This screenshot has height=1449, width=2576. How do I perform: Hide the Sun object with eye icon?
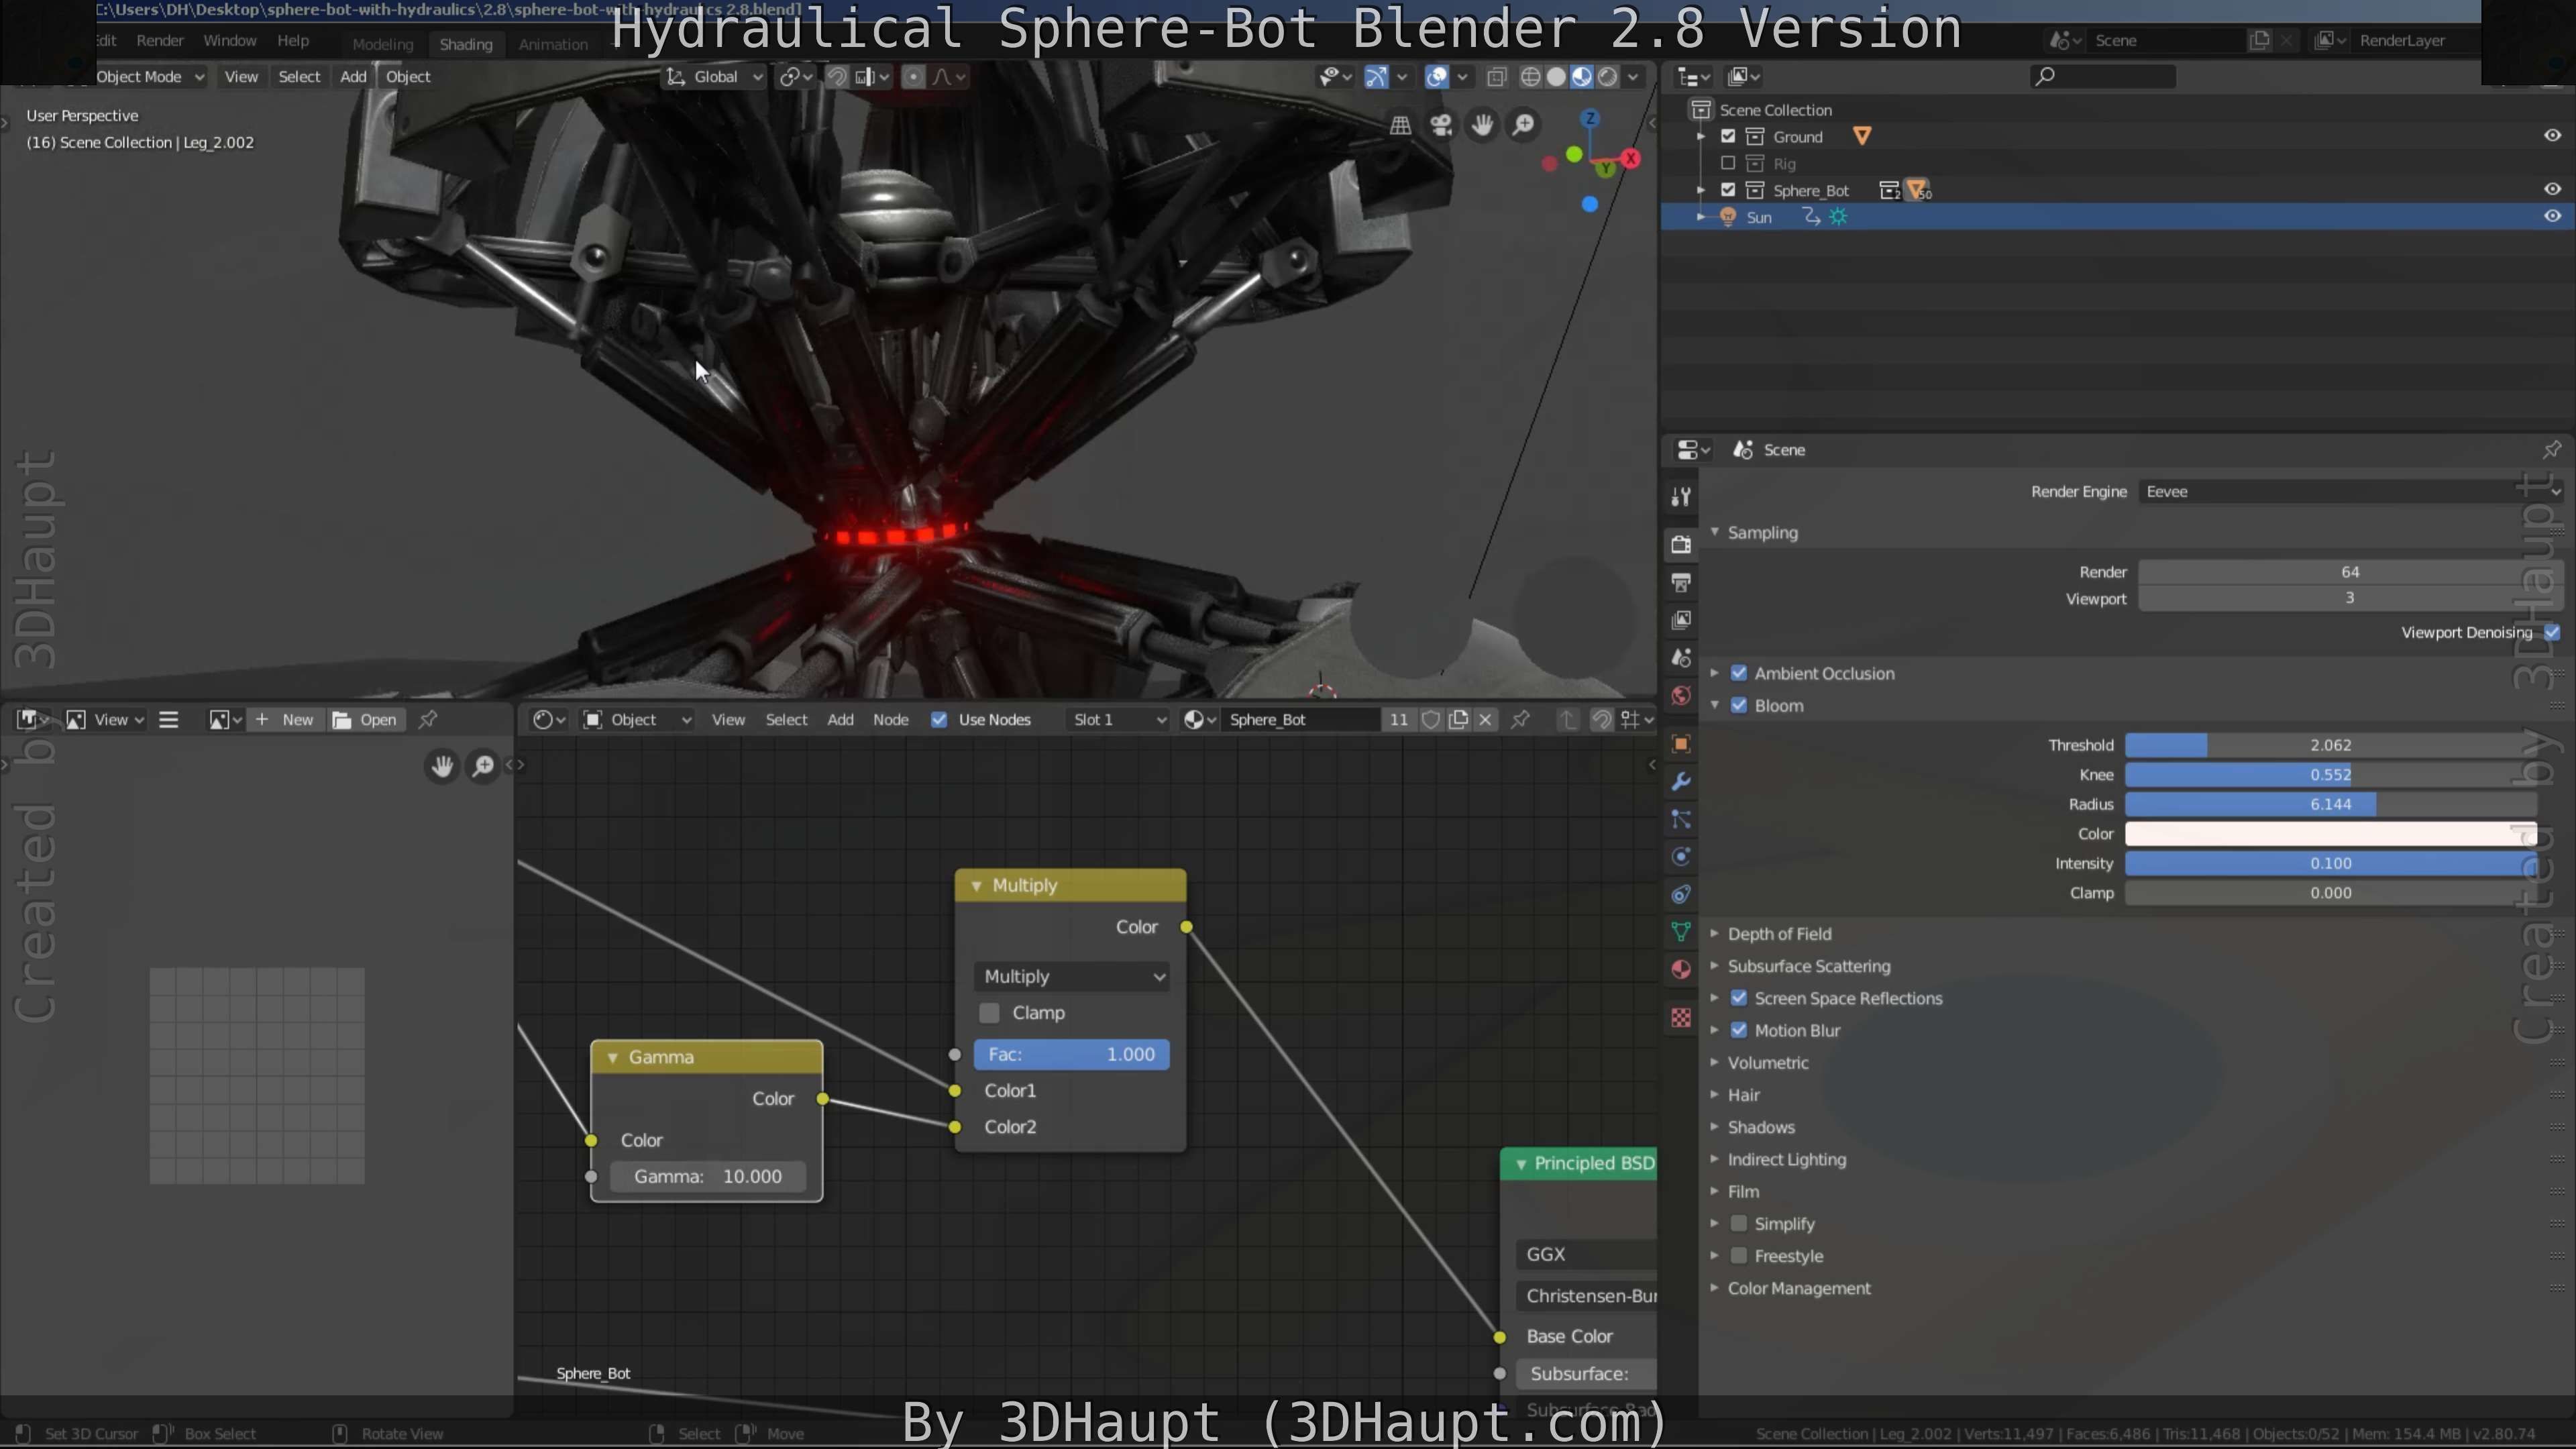(x=2553, y=216)
